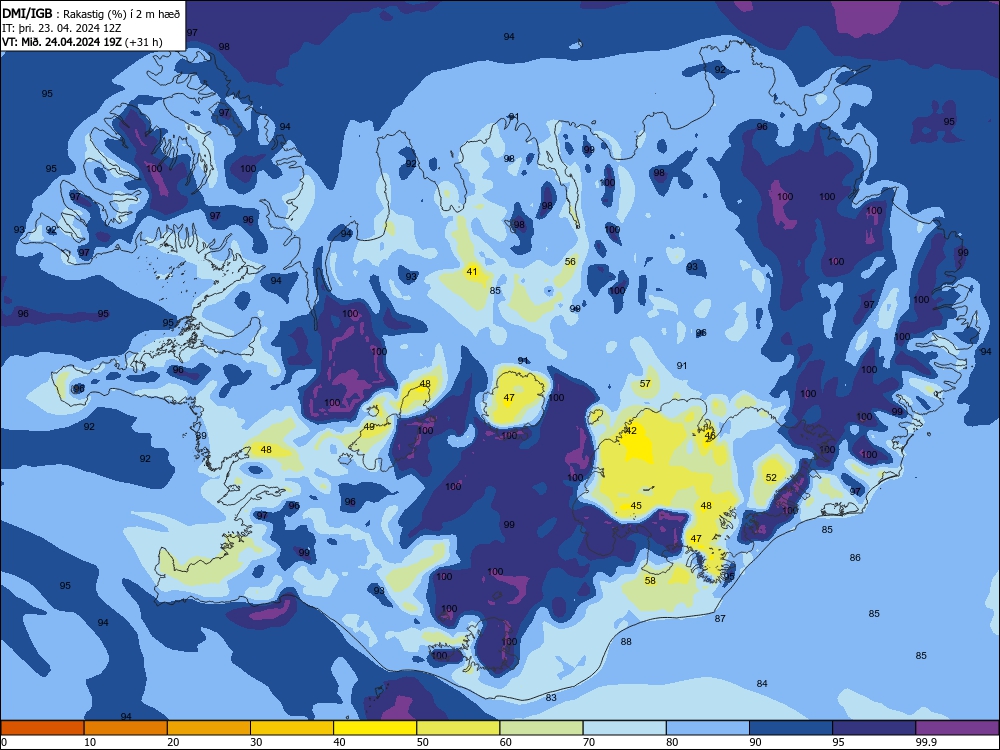
Task: Click the '52' humidity value label
Action: point(771,478)
